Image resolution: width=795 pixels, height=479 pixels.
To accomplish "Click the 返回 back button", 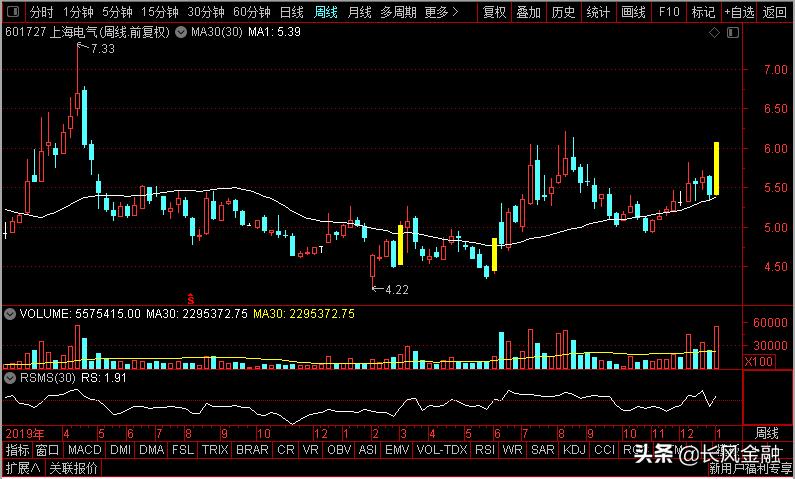I will [x=775, y=12].
